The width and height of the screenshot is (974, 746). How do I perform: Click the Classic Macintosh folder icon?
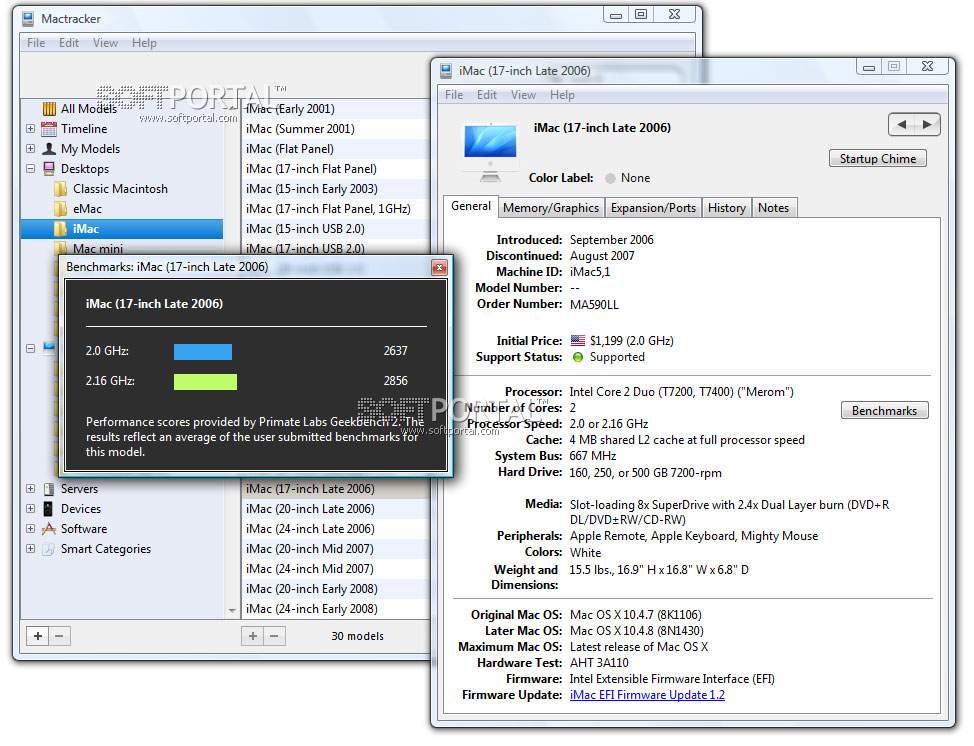tap(60, 189)
